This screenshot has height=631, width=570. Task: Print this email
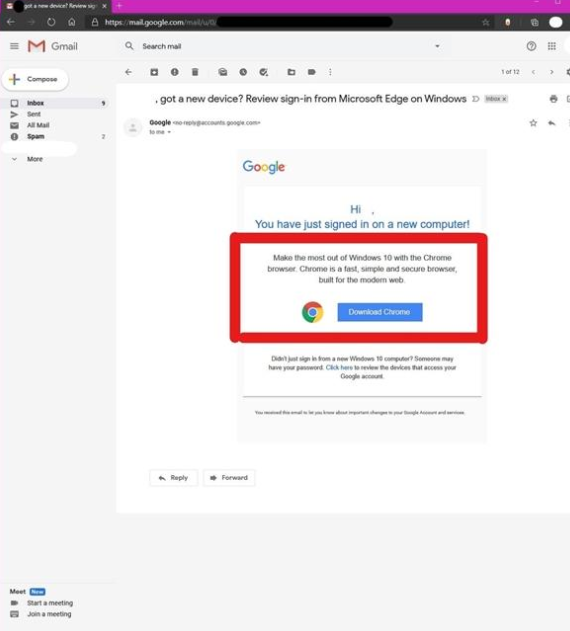coord(553,99)
